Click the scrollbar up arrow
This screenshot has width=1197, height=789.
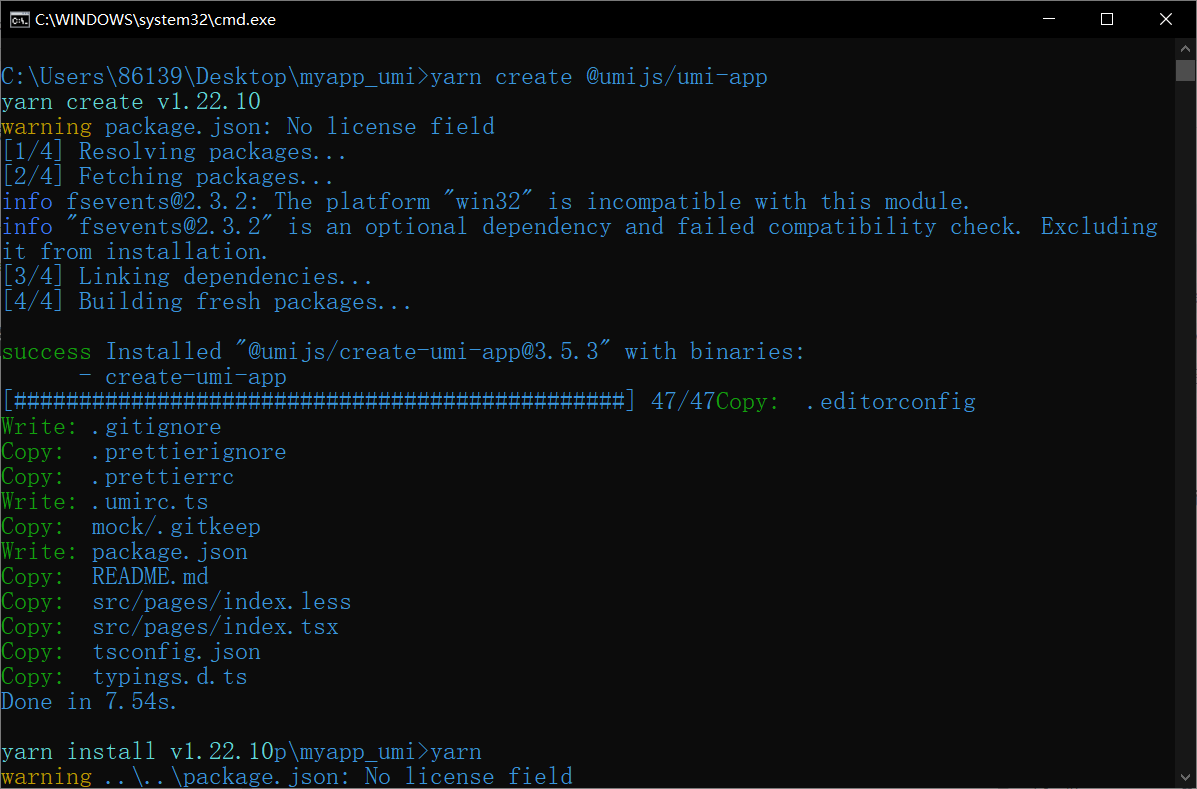(1184, 48)
